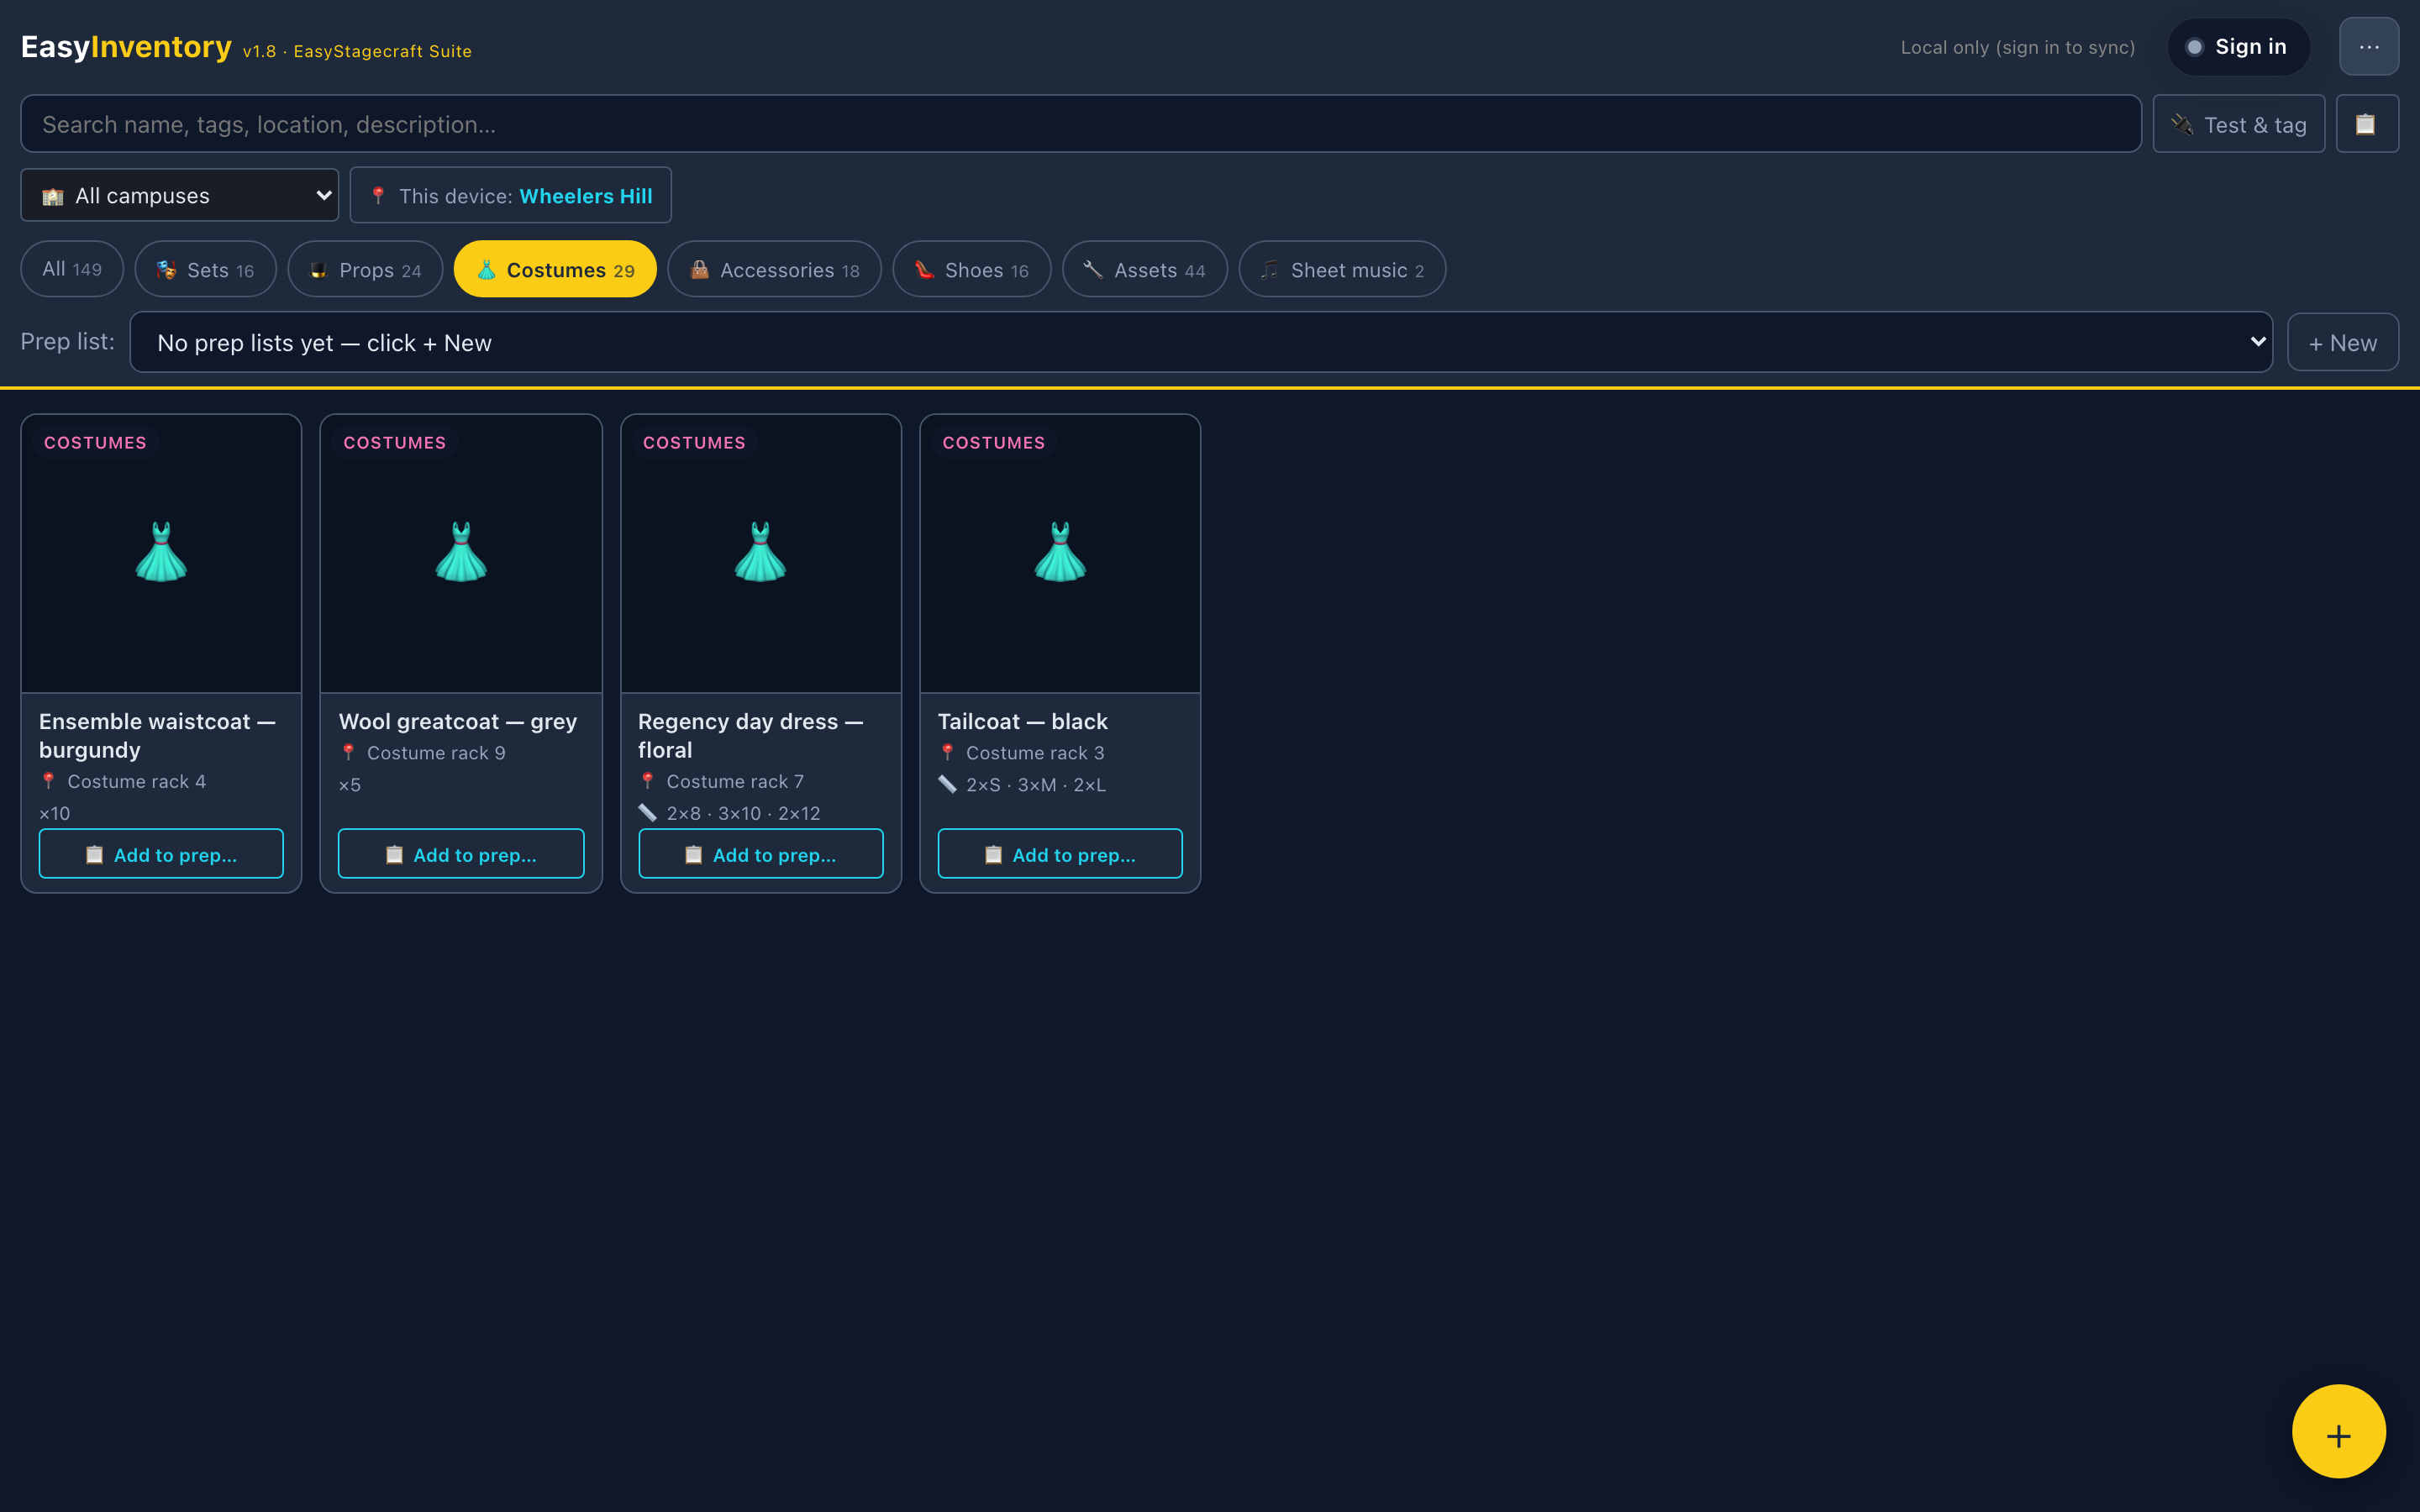The width and height of the screenshot is (2420, 1512).
Task: Click the location pin next to Costume rack 9
Action: point(348,752)
